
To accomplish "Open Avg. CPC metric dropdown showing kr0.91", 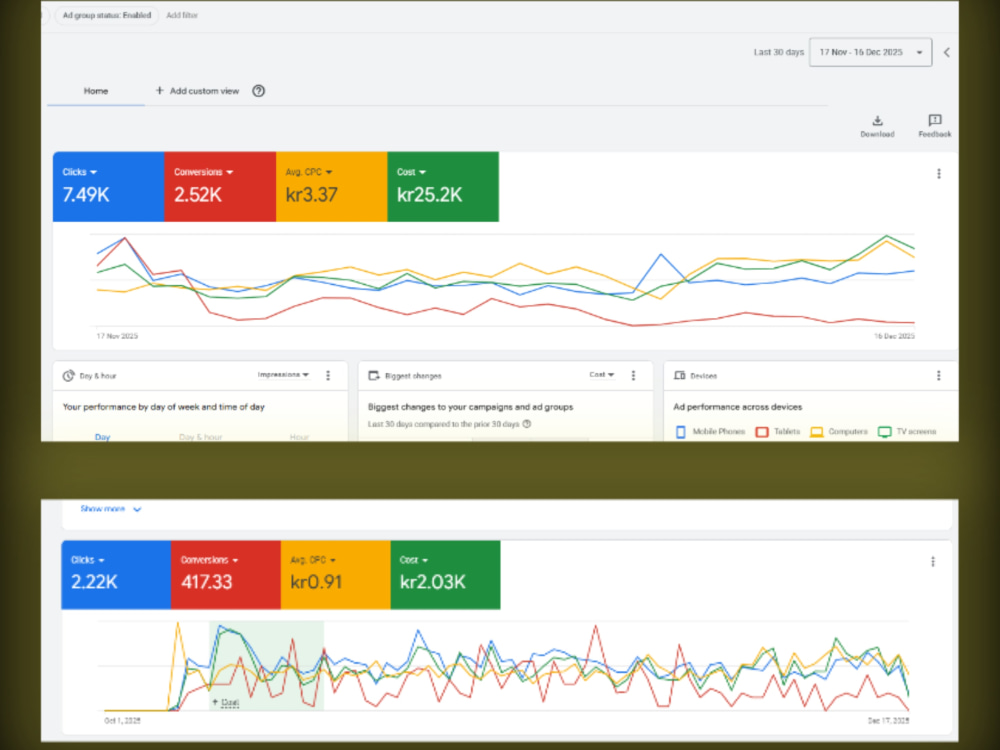I will 312,560.
